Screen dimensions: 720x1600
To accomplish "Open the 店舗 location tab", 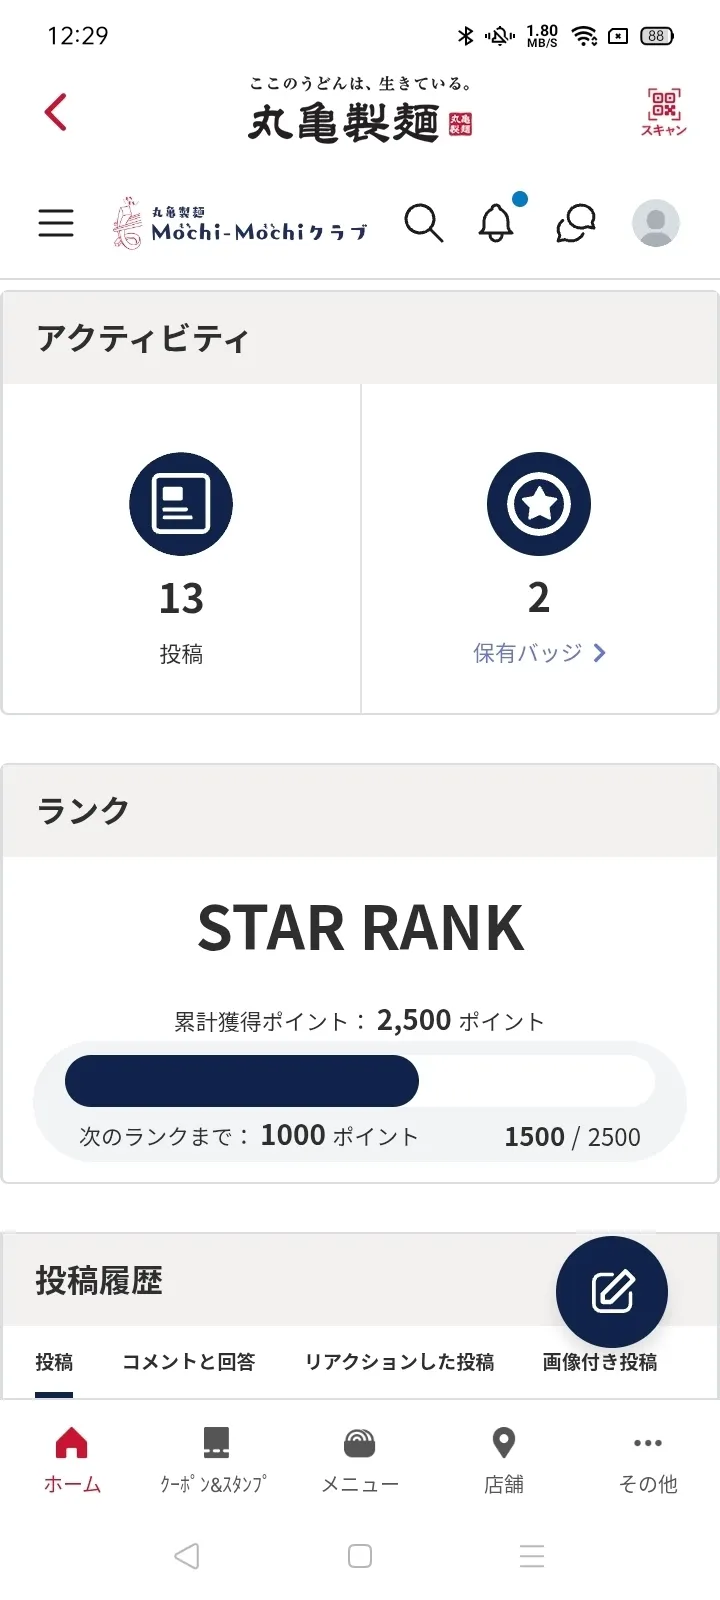I will (x=504, y=1460).
